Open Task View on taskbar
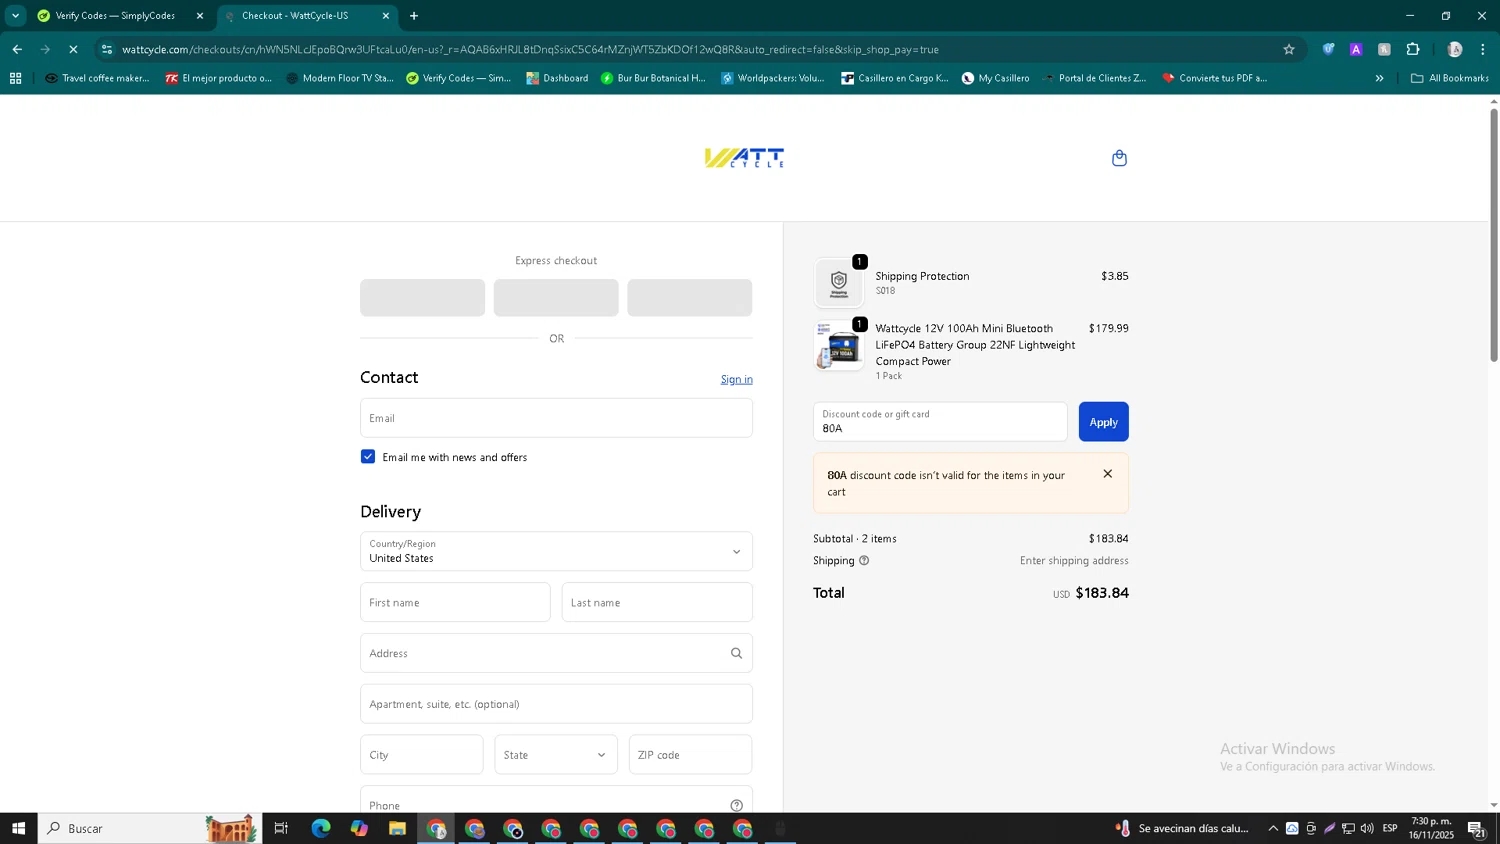The width and height of the screenshot is (1500, 844). tap(281, 828)
